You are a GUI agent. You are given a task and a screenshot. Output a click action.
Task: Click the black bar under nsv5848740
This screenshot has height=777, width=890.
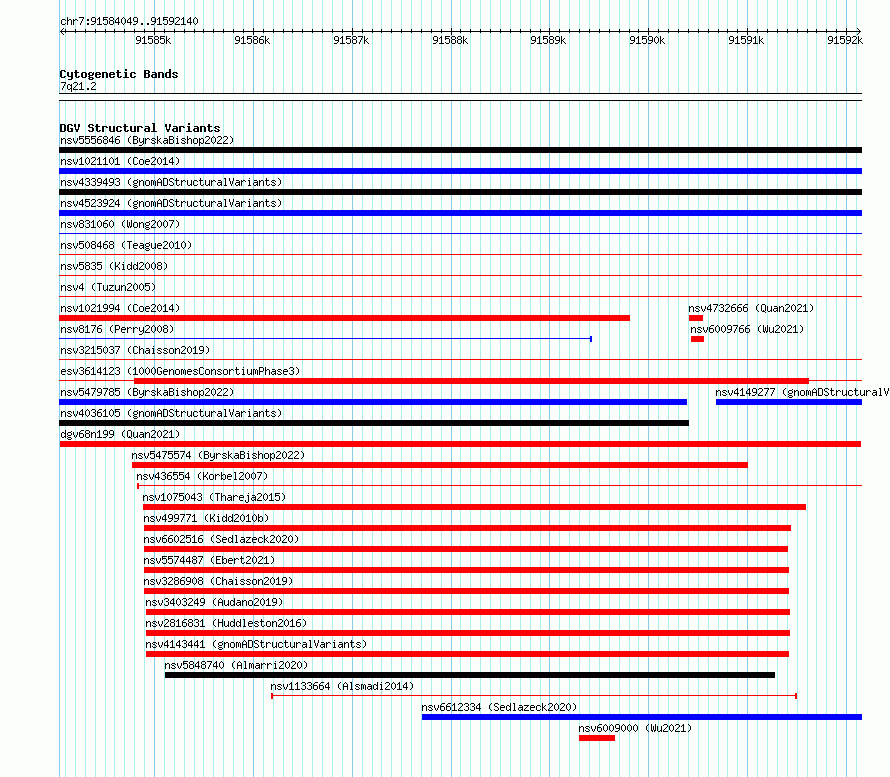coord(470,675)
